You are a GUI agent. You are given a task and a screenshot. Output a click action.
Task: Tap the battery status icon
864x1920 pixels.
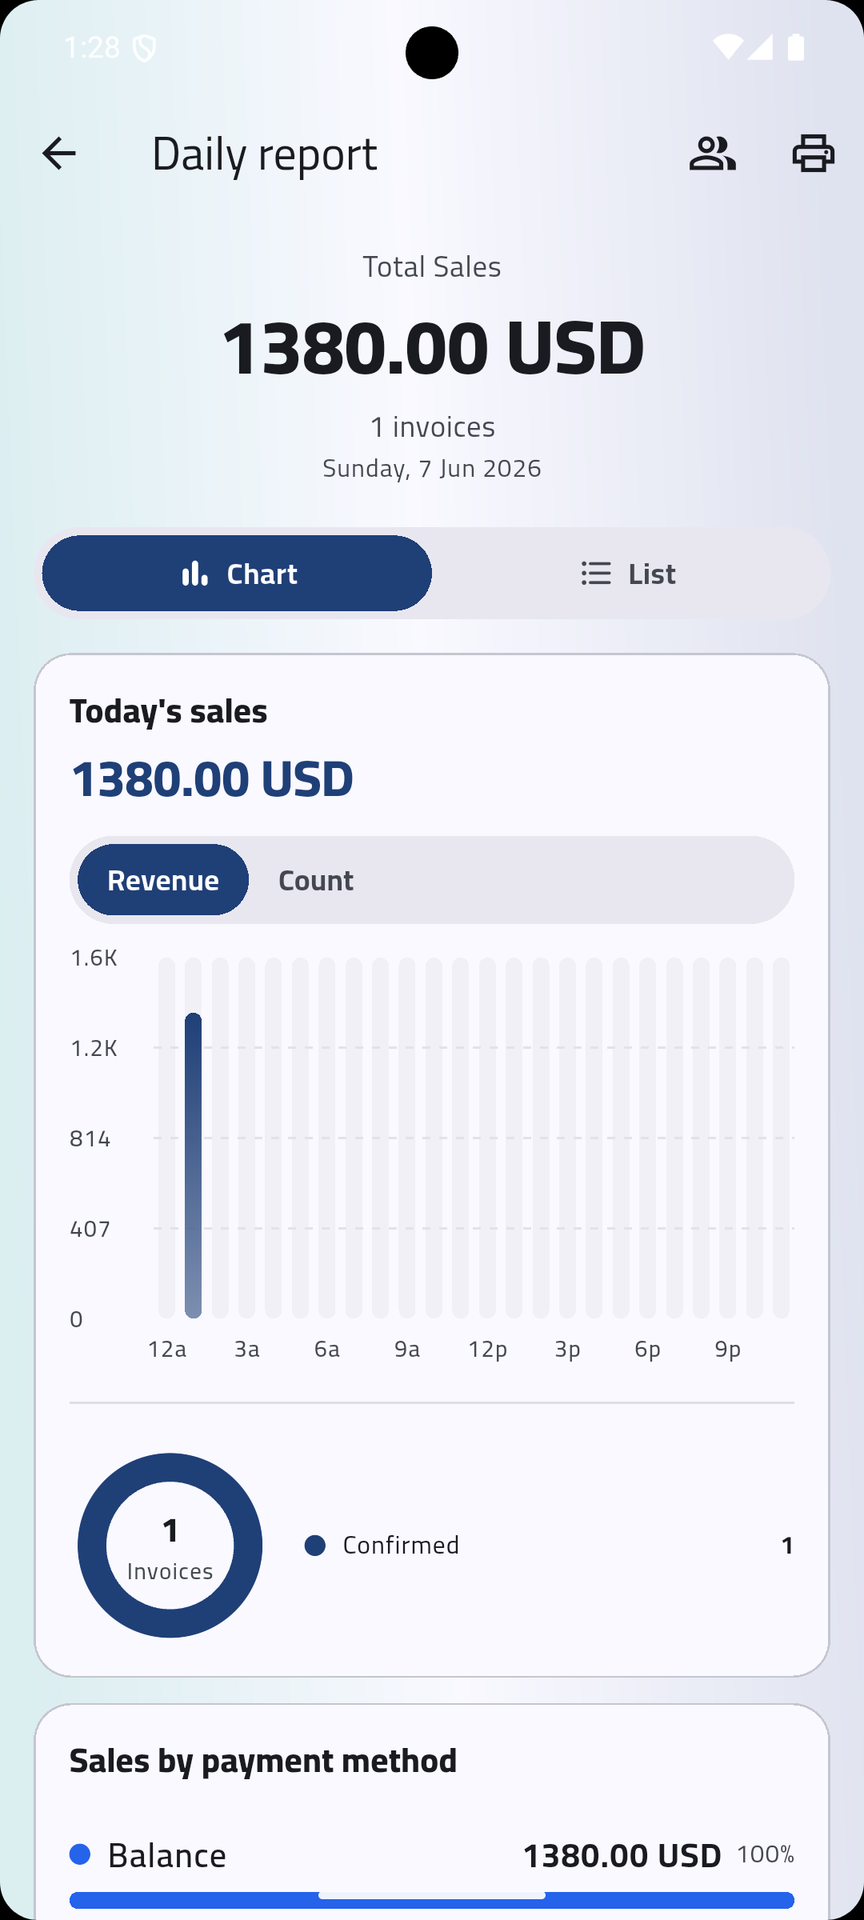coord(796,47)
